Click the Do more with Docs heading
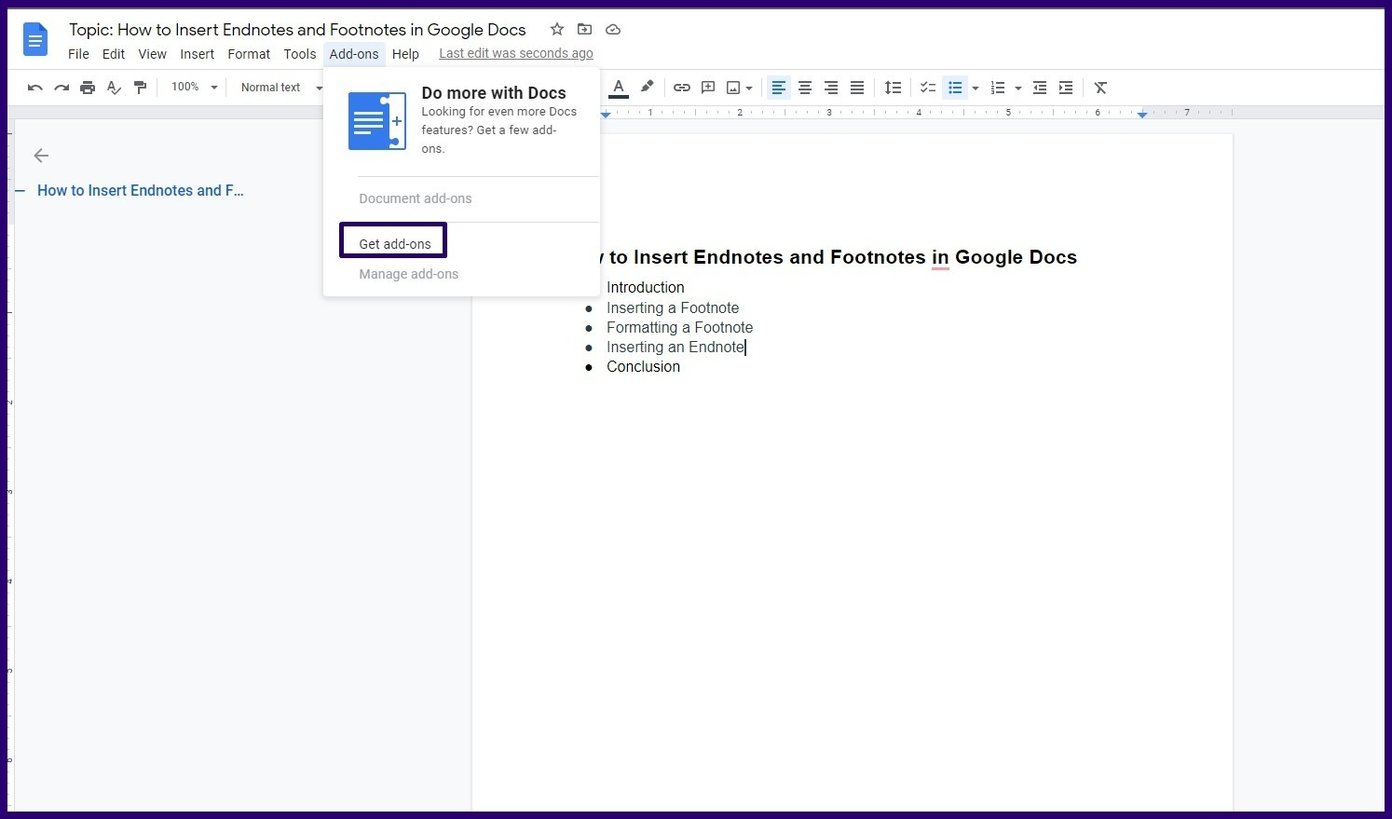Viewport: 1392px width, 819px height. [494, 93]
